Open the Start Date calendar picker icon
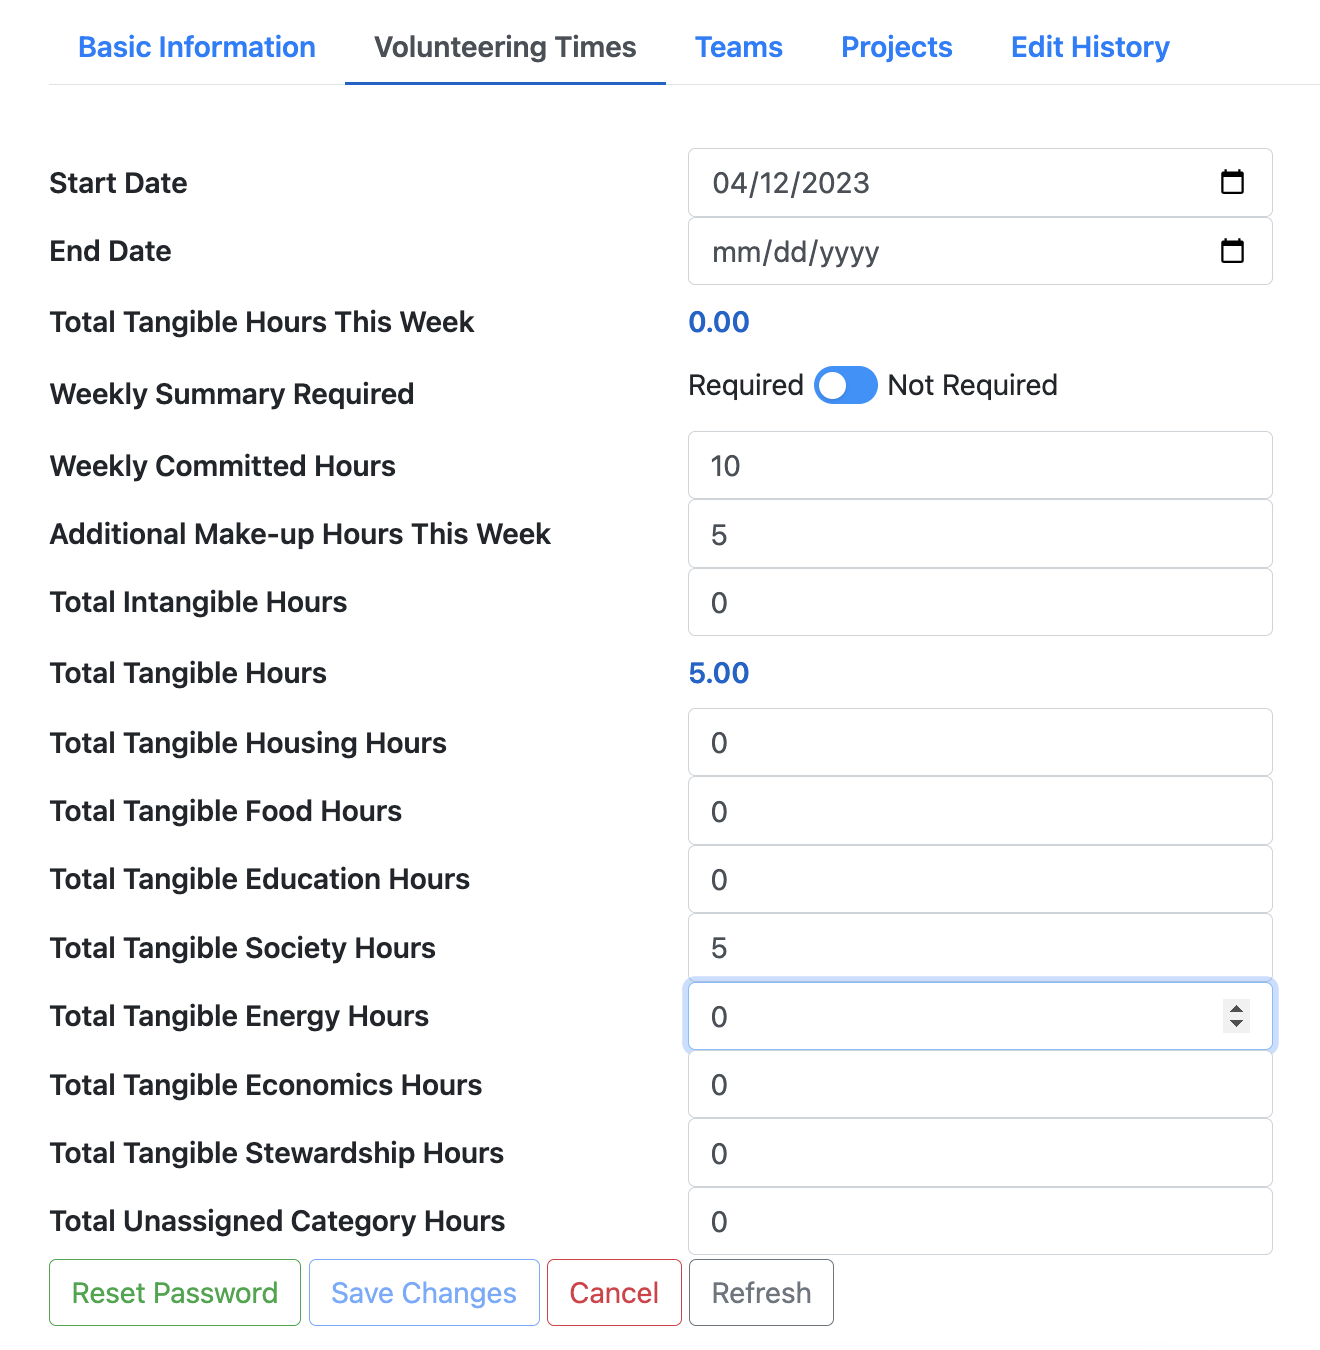1320x1350 pixels. tap(1232, 182)
